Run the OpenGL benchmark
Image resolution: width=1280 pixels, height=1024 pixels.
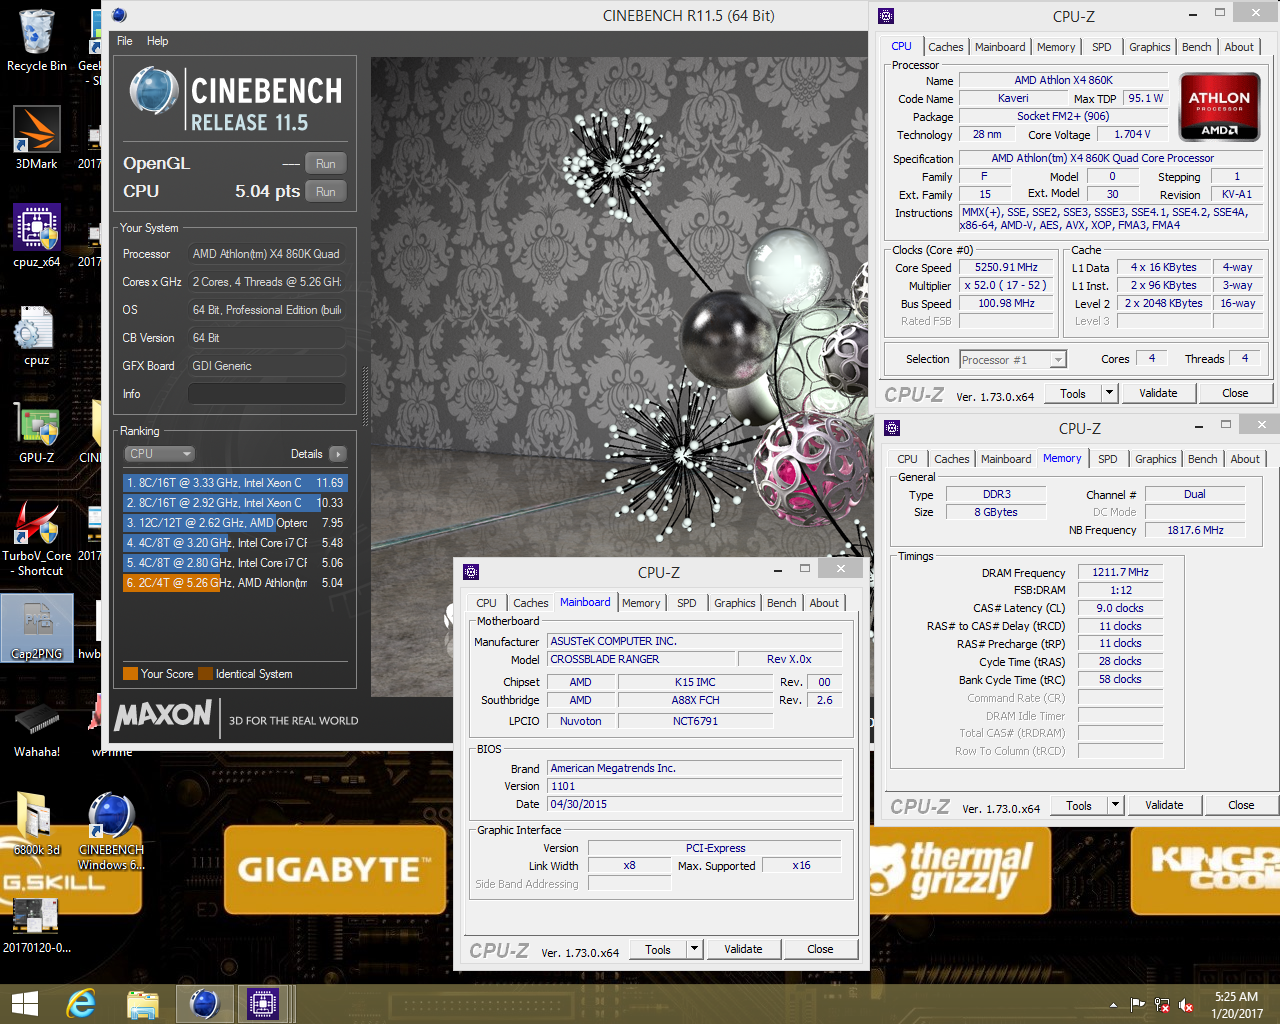click(326, 164)
